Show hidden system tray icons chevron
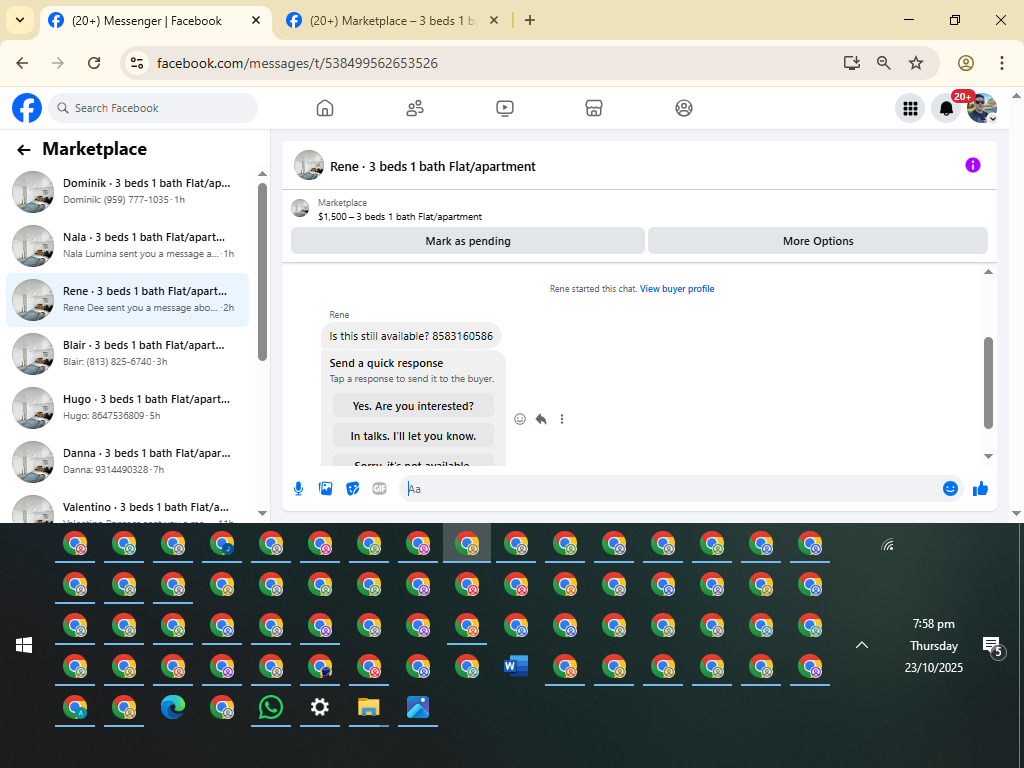The image size is (1024, 768). tap(862, 645)
